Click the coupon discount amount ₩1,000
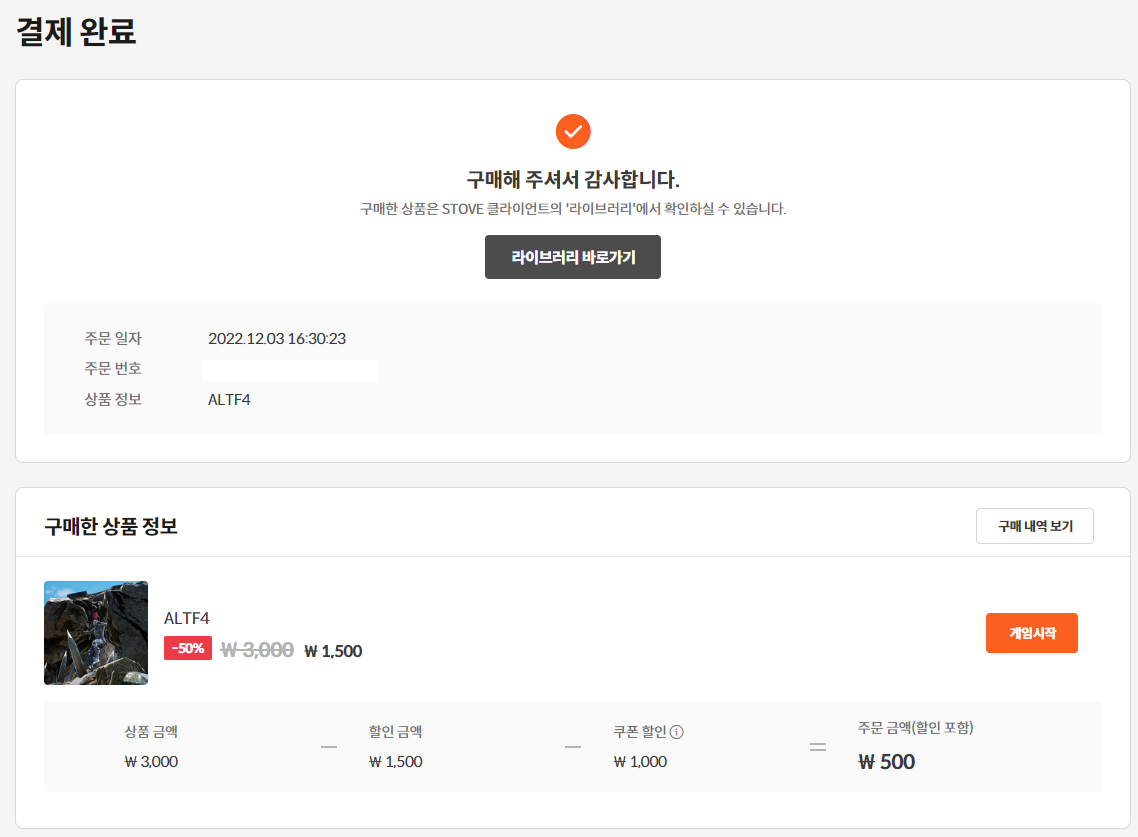The width and height of the screenshot is (1138, 837). coord(640,762)
